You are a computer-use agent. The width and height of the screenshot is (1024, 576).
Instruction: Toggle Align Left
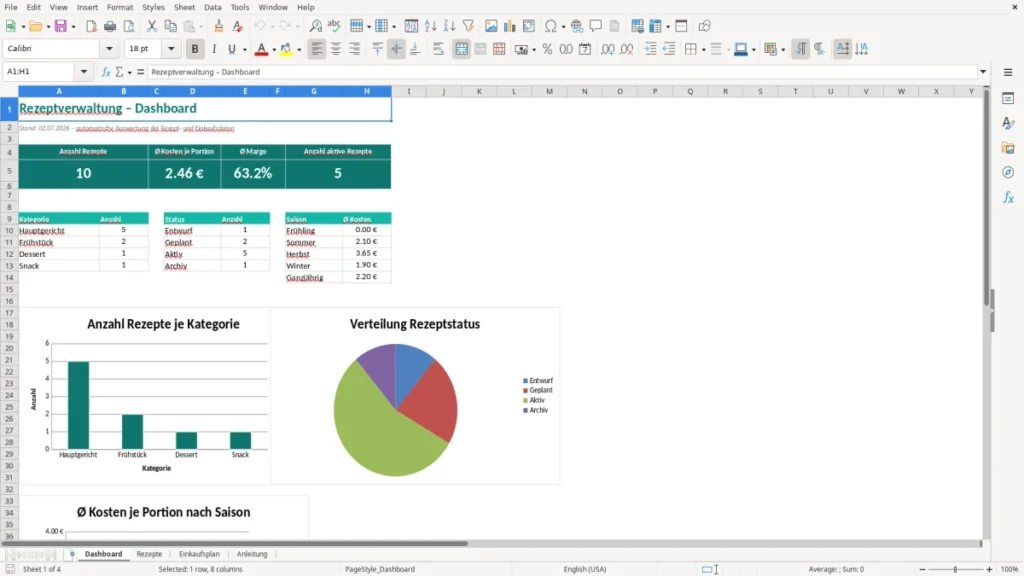tap(317, 49)
